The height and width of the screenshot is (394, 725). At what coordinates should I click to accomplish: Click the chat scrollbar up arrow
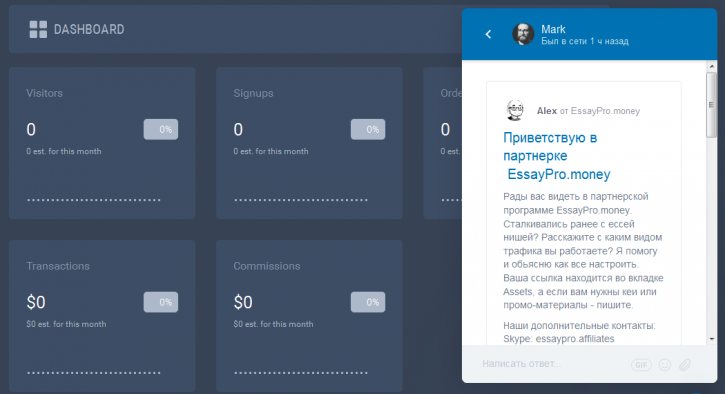click(712, 67)
